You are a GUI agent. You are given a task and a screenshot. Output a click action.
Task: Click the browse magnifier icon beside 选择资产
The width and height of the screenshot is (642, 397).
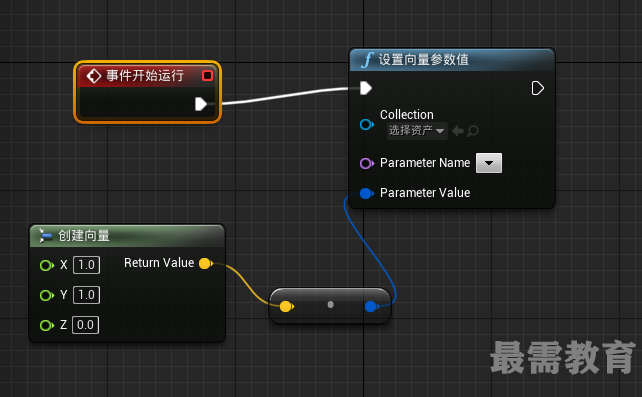[473, 131]
